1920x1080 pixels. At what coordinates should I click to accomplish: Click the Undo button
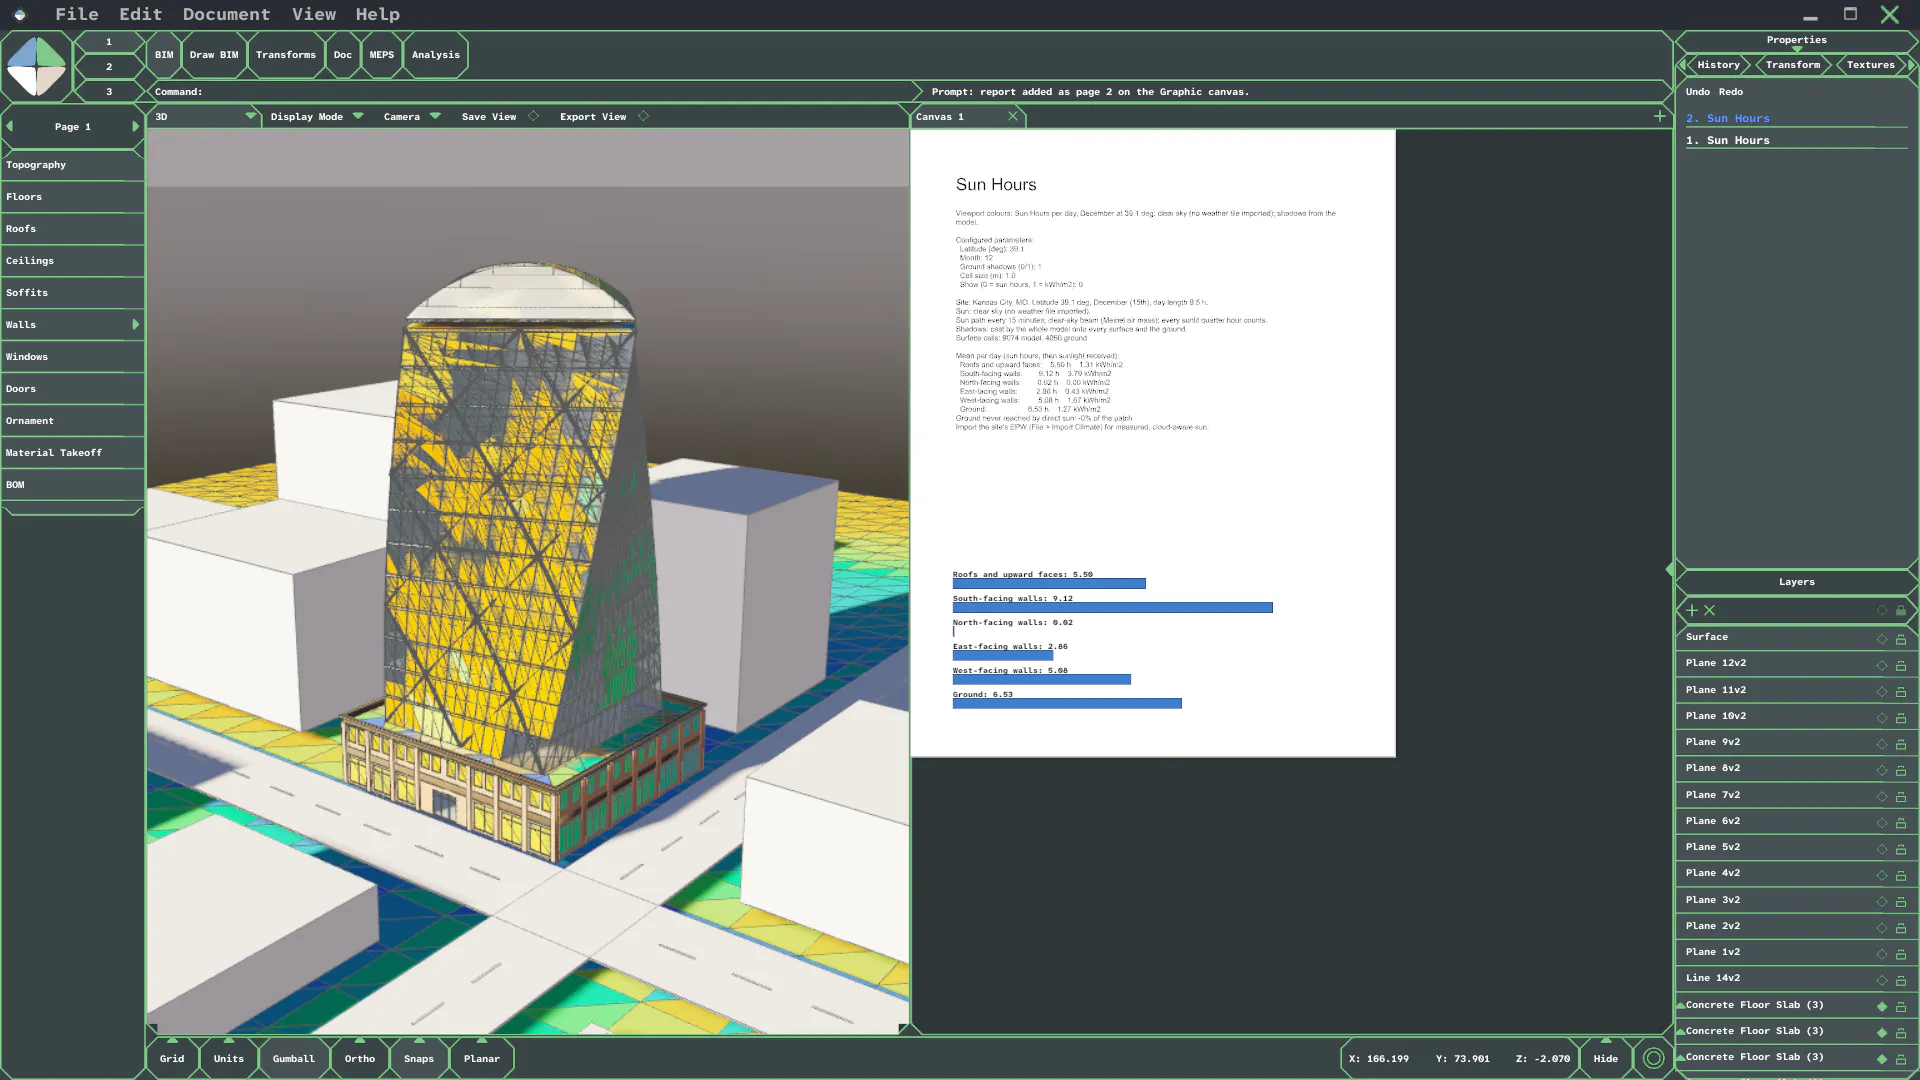1698,91
